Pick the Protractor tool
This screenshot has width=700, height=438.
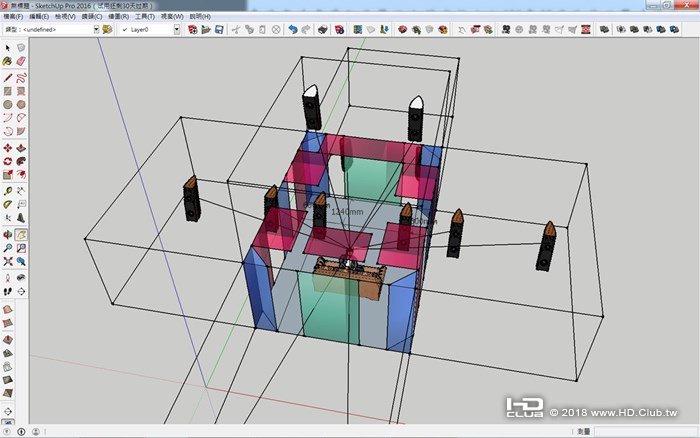[x=8, y=204]
